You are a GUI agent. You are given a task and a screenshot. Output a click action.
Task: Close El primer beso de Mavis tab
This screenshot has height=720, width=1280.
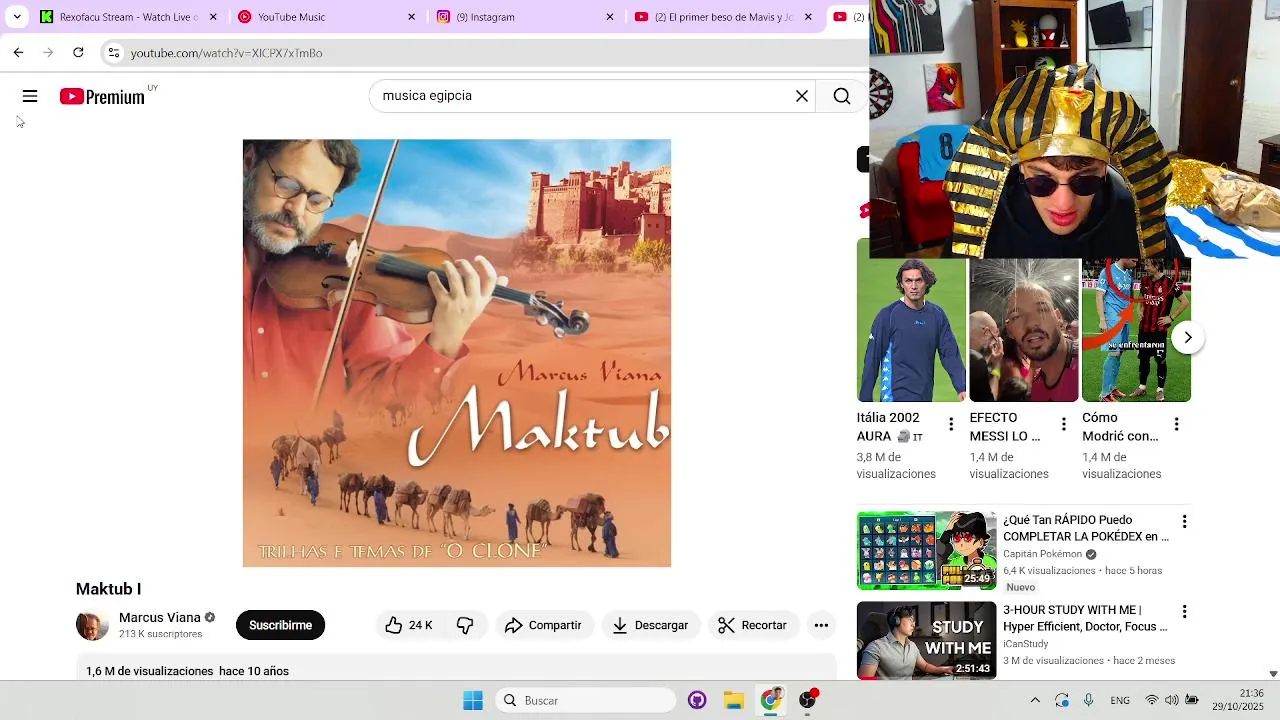(x=808, y=17)
